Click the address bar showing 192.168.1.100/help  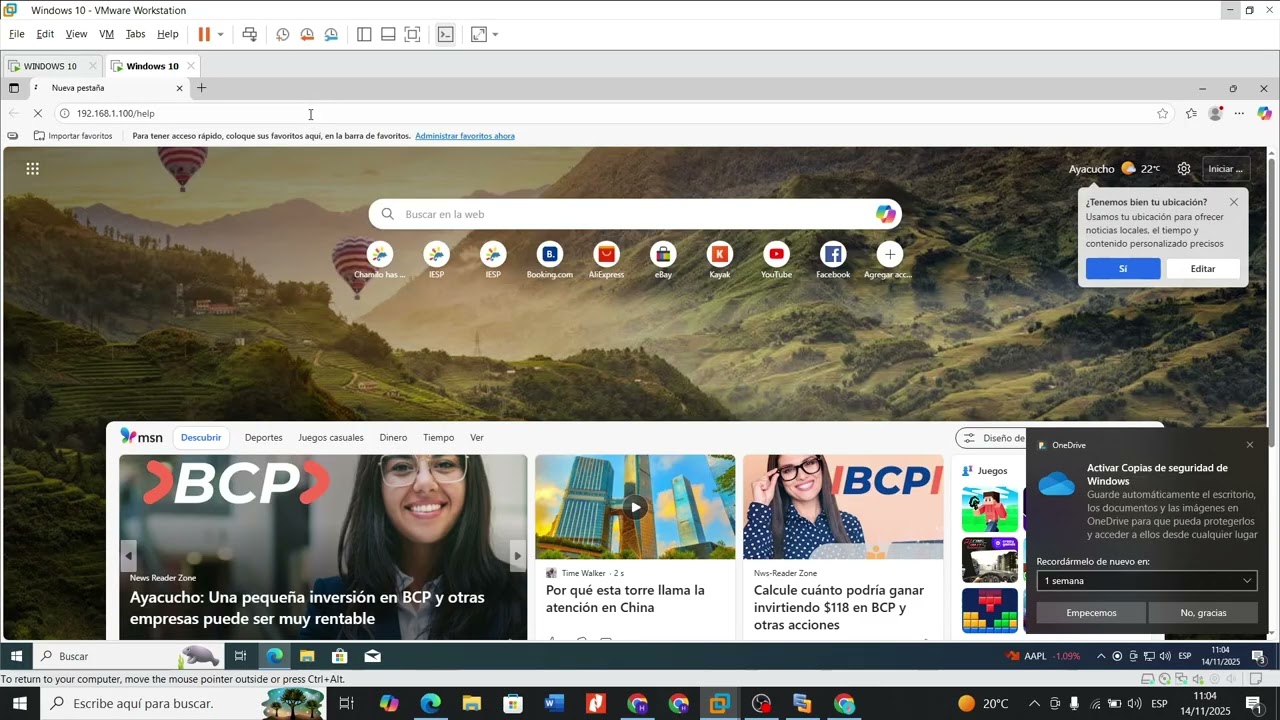[610, 113]
